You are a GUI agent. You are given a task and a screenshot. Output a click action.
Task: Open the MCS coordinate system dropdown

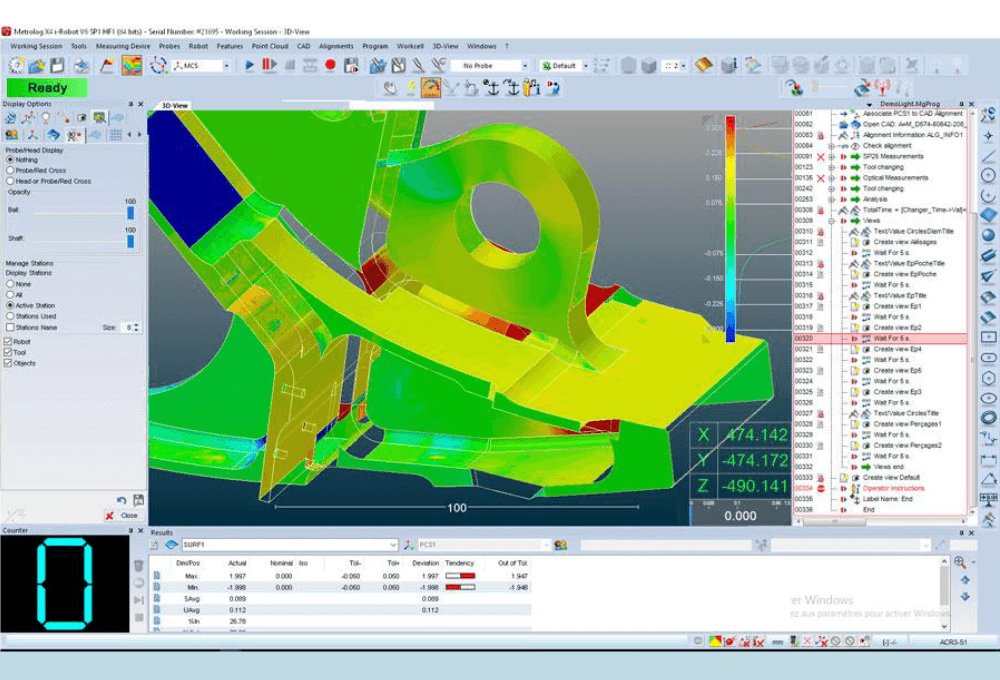tap(225, 66)
